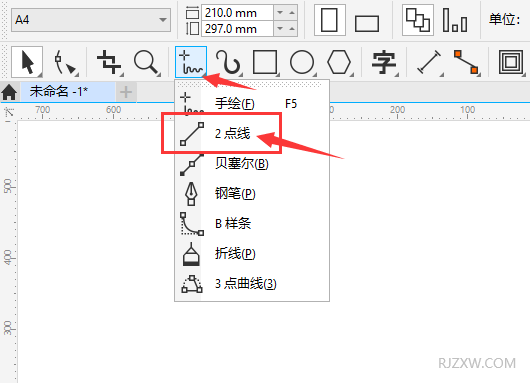The image size is (530, 383).
Task: Open the A4 page size dropdown
Action: (x=91, y=20)
